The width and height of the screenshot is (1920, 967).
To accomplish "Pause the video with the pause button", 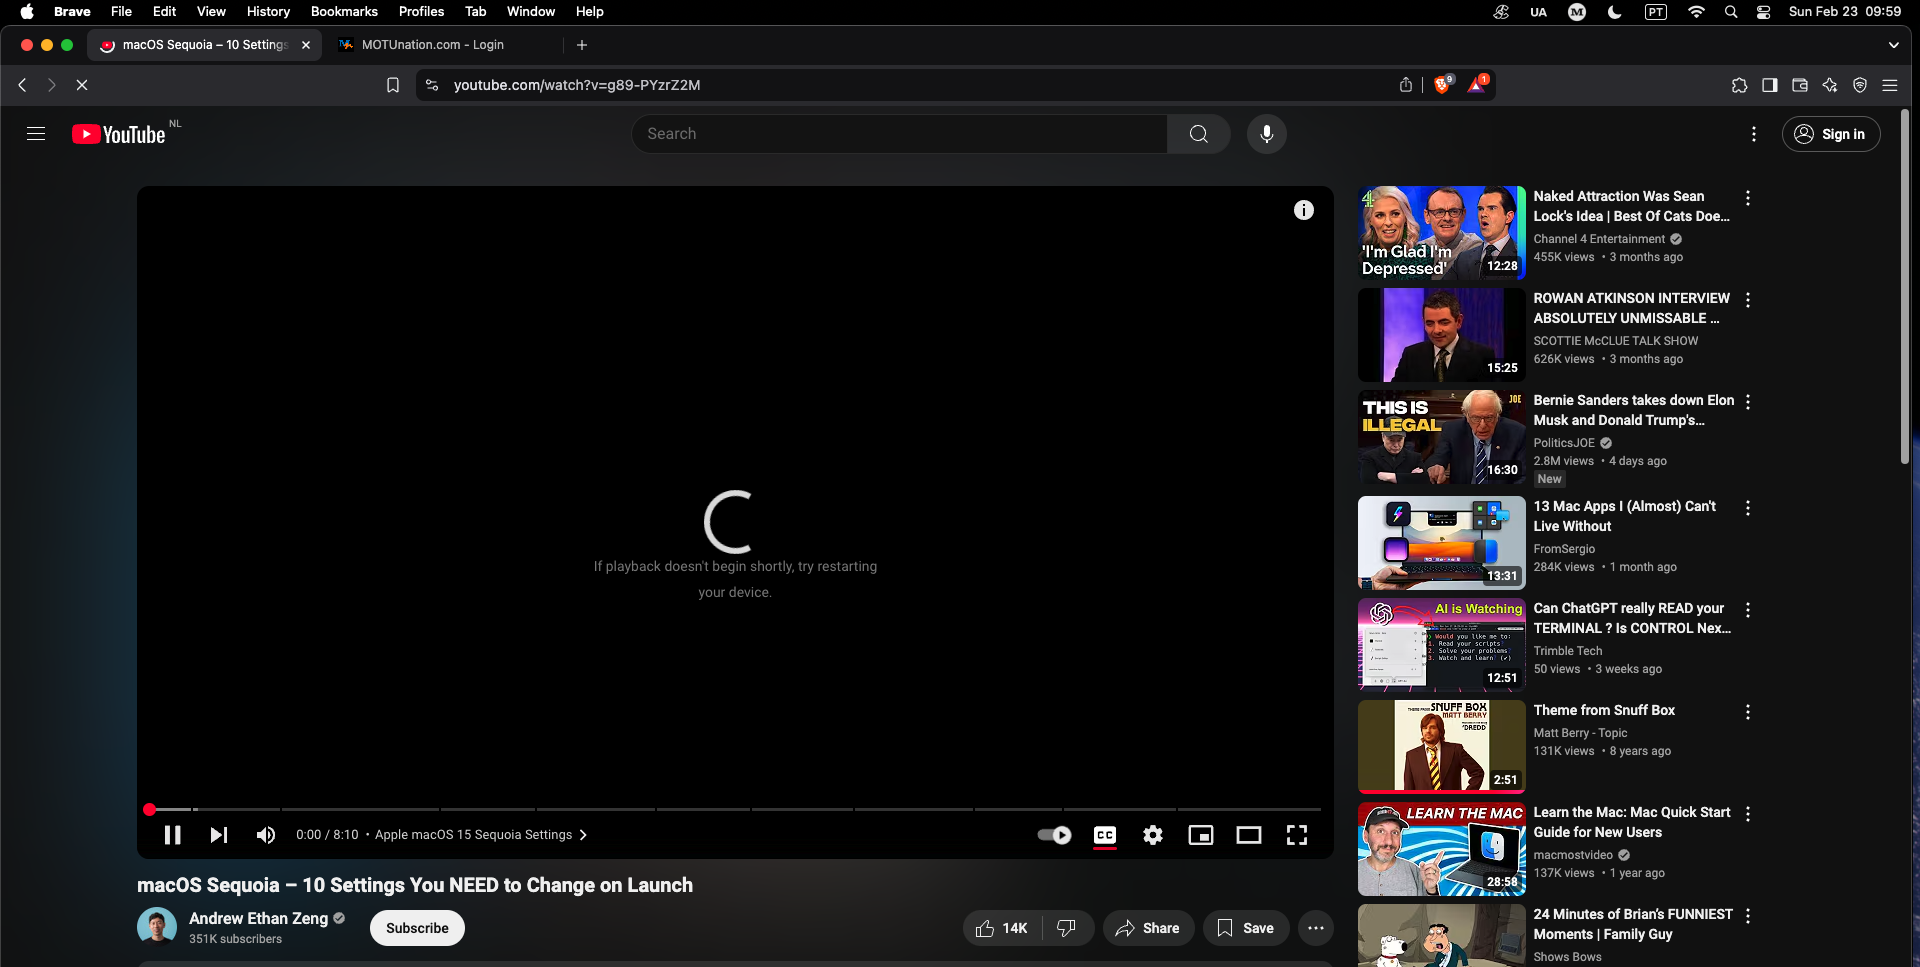I will tap(172, 835).
